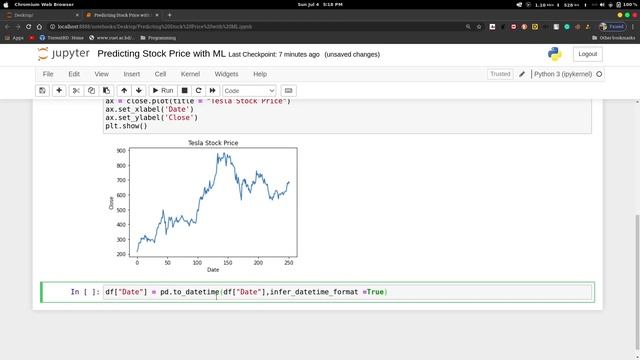Click the Apple logo in top bar
Viewport: 640px width, 360px height.
(x=6, y=4)
